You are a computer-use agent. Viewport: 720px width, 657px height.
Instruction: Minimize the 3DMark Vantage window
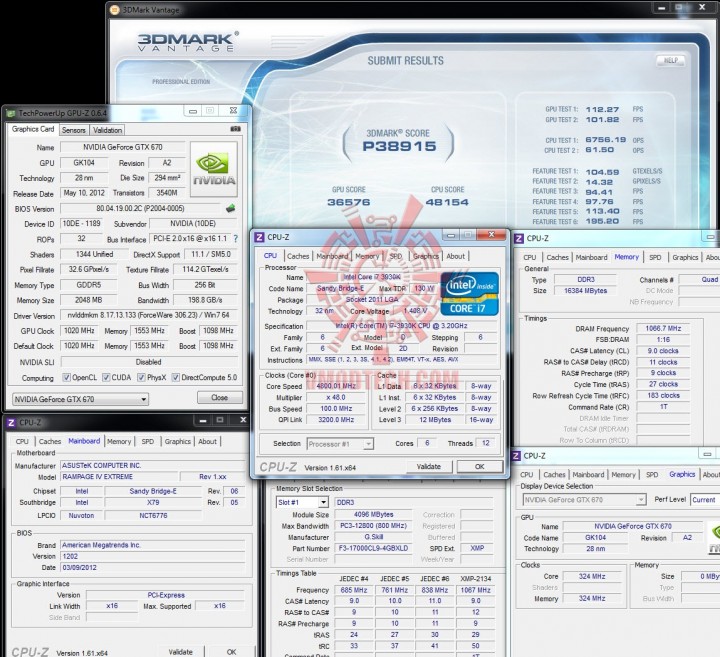(x=662, y=8)
